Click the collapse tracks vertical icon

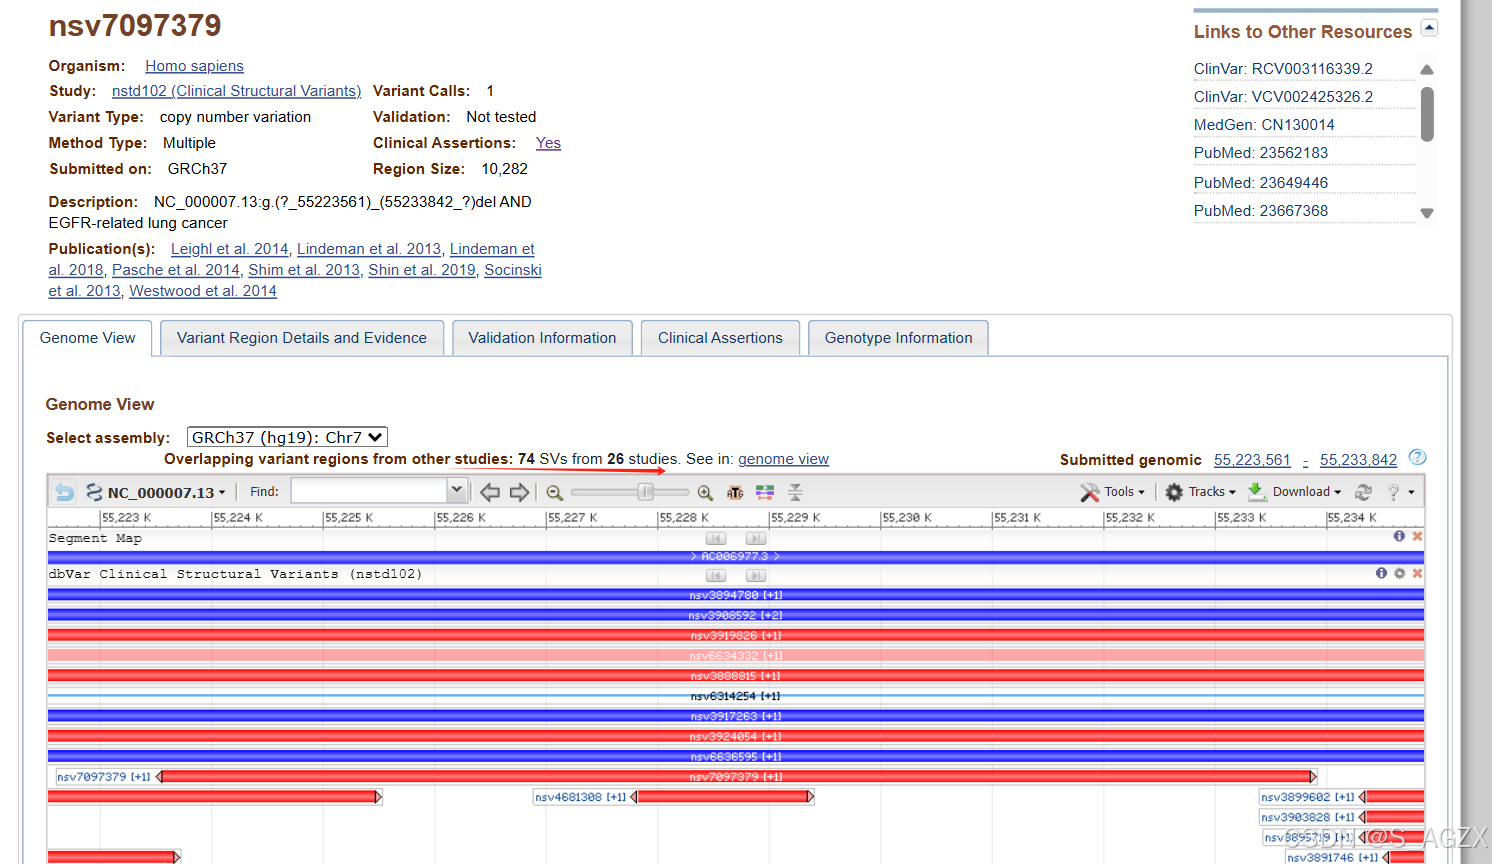pos(795,492)
